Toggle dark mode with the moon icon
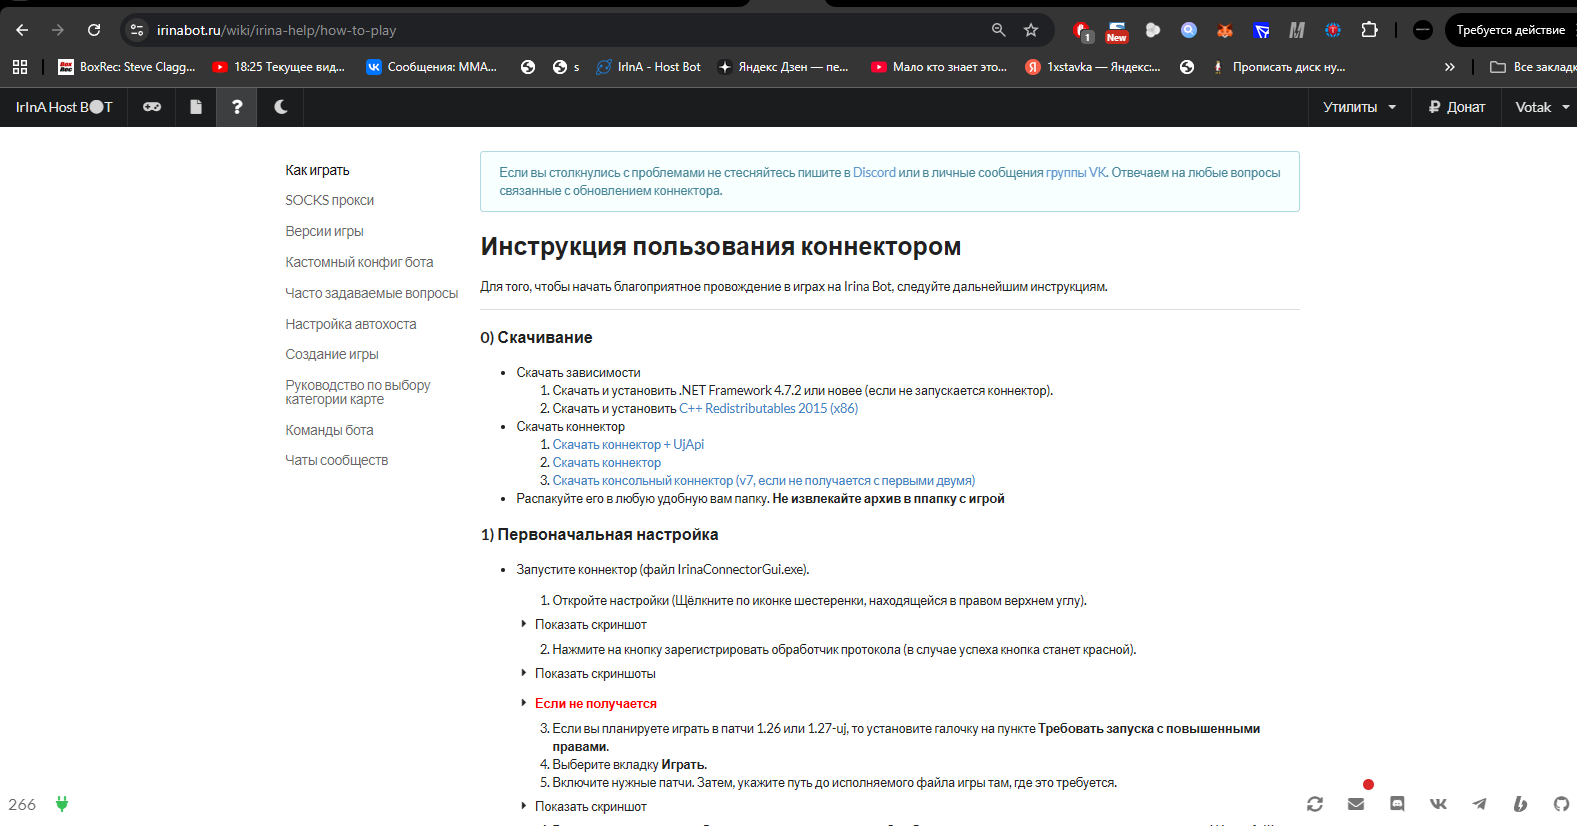Image resolution: width=1577 pixels, height=826 pixels. click(281, 107)
